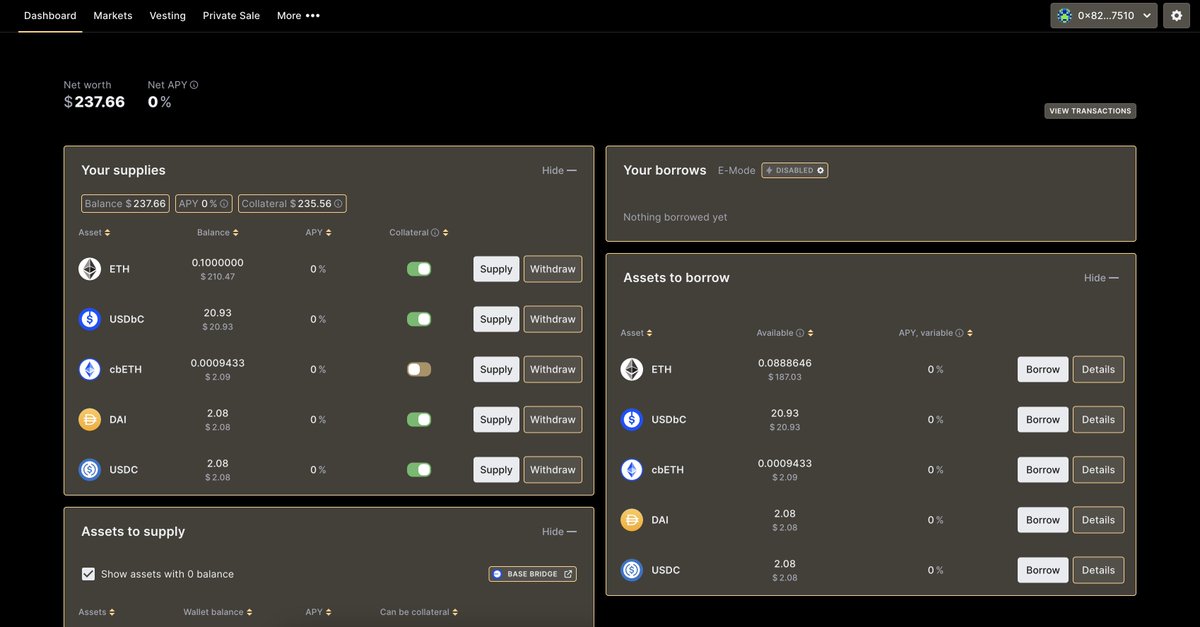The image size is (1200, 627).
Task: Open the Base Bridge link
Action: [x=532, y=573]
